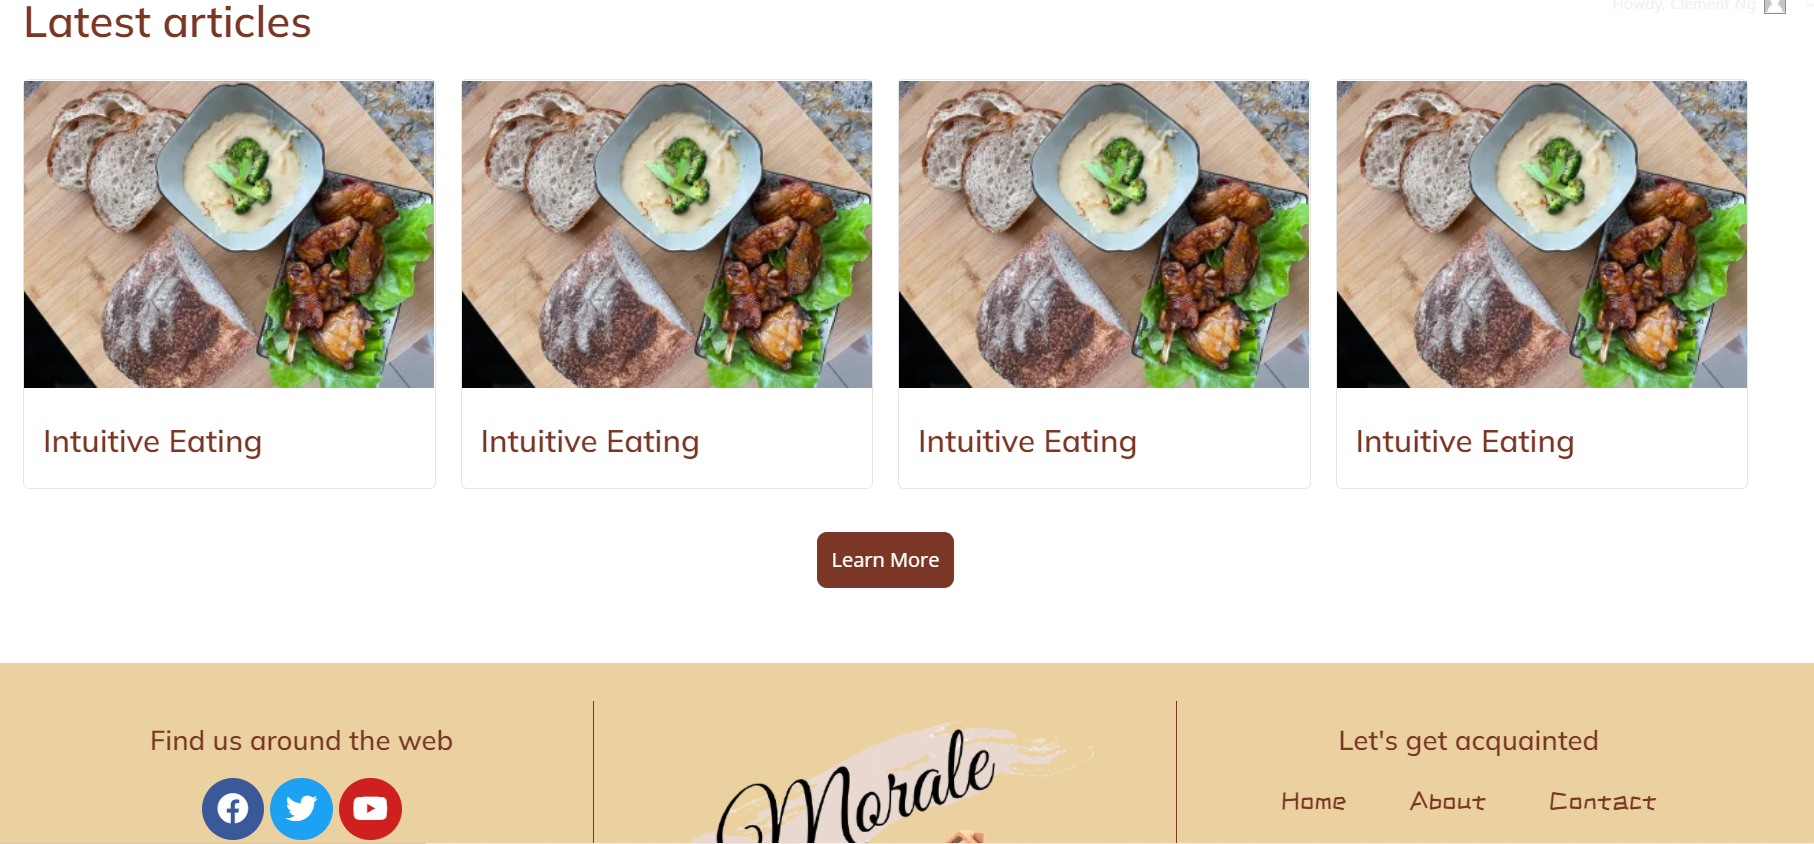Open the Contact footer link

pos(1602,802)
